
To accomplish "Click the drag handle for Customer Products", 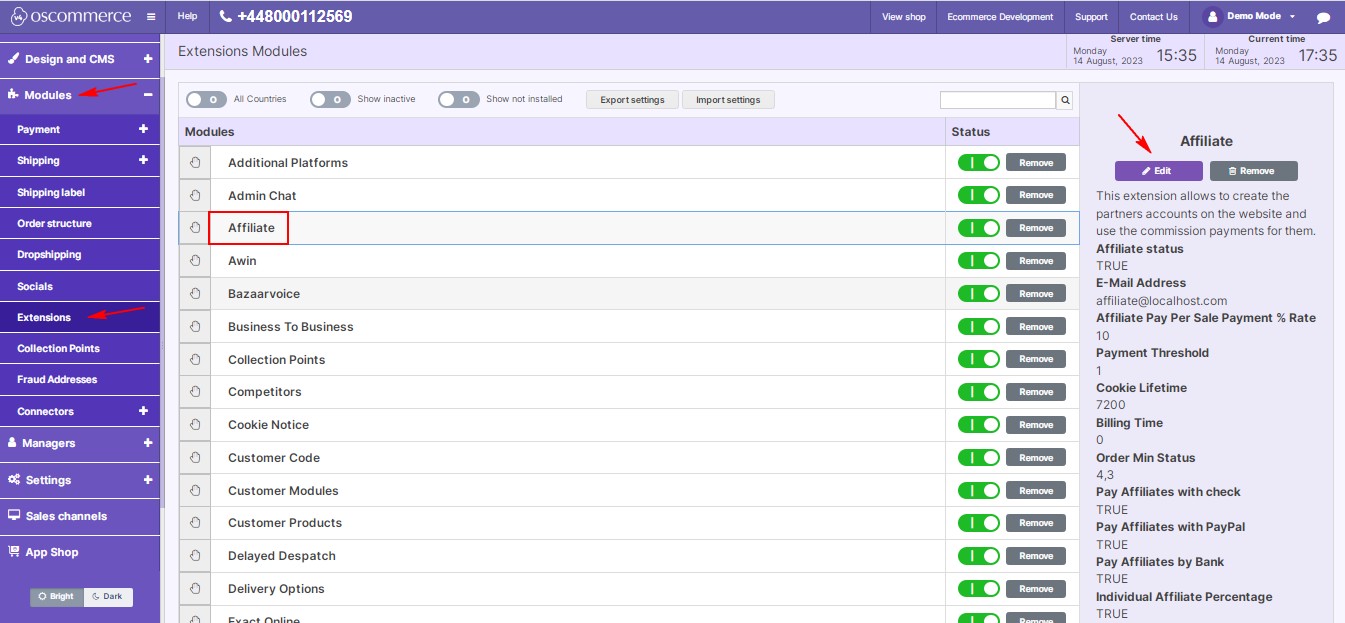I will tap(195, 523).
